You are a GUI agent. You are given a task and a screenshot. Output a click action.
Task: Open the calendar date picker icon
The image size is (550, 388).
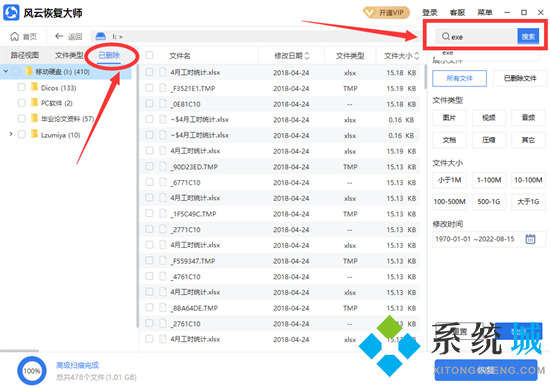530,239
